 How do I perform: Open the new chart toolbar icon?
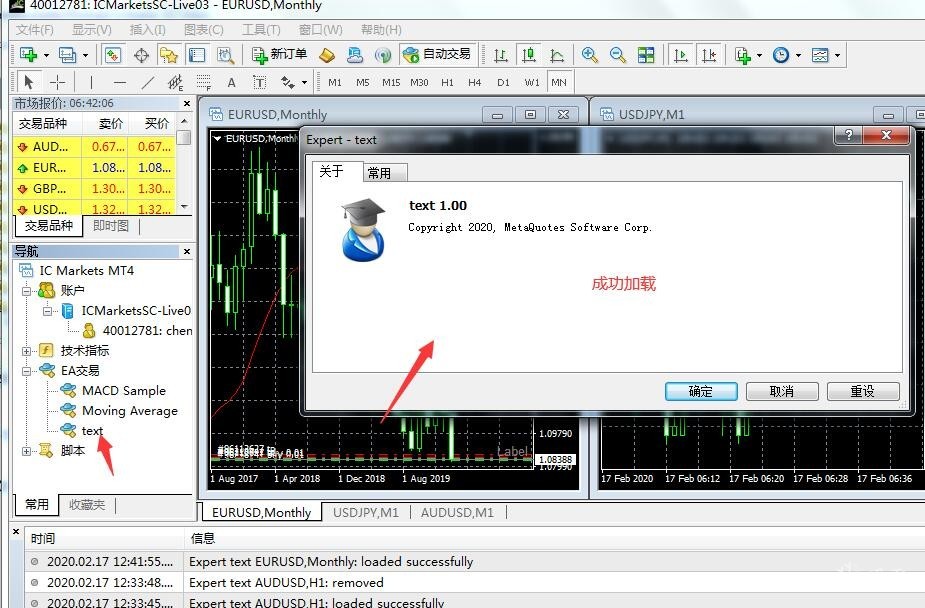tap(28, 55)
